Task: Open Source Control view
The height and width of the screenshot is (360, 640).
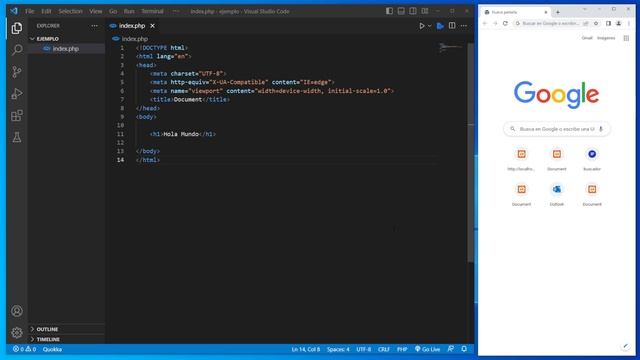Action: pyautogui.click(x=17, y=72)
